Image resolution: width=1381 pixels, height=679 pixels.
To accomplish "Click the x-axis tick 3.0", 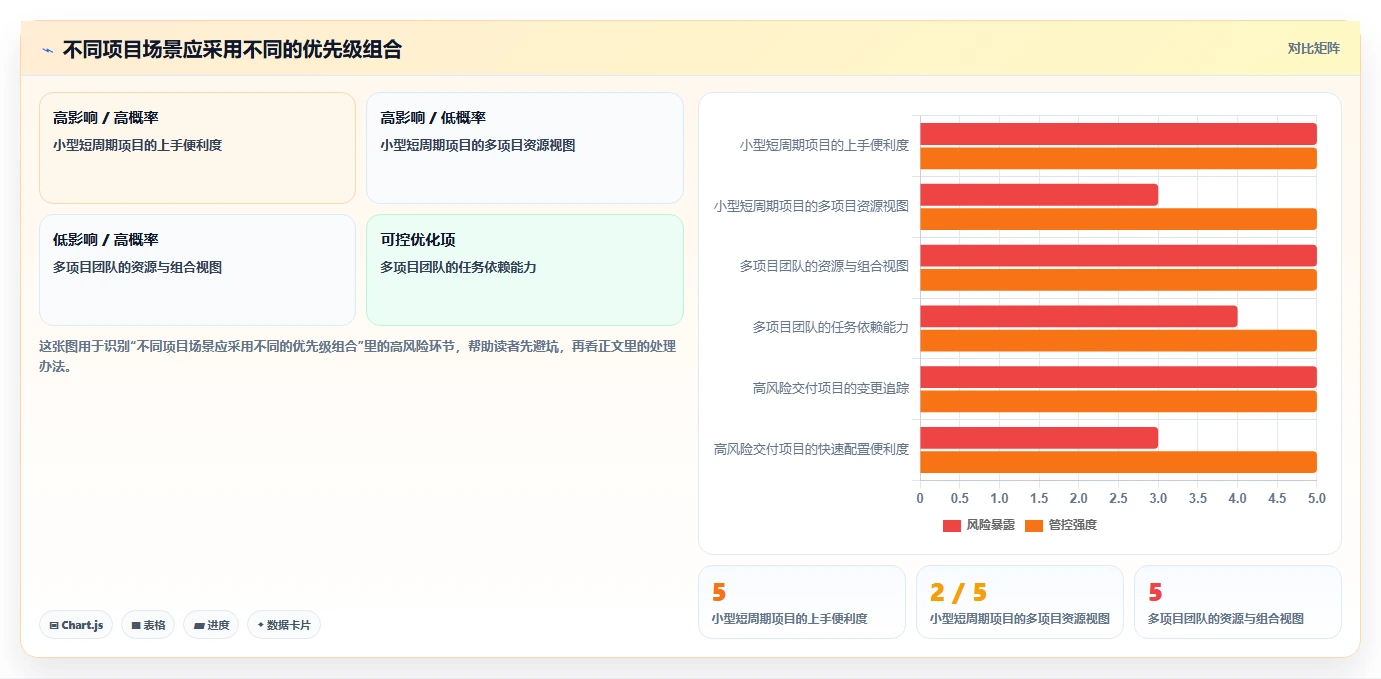I will (x=1158, y=498).
